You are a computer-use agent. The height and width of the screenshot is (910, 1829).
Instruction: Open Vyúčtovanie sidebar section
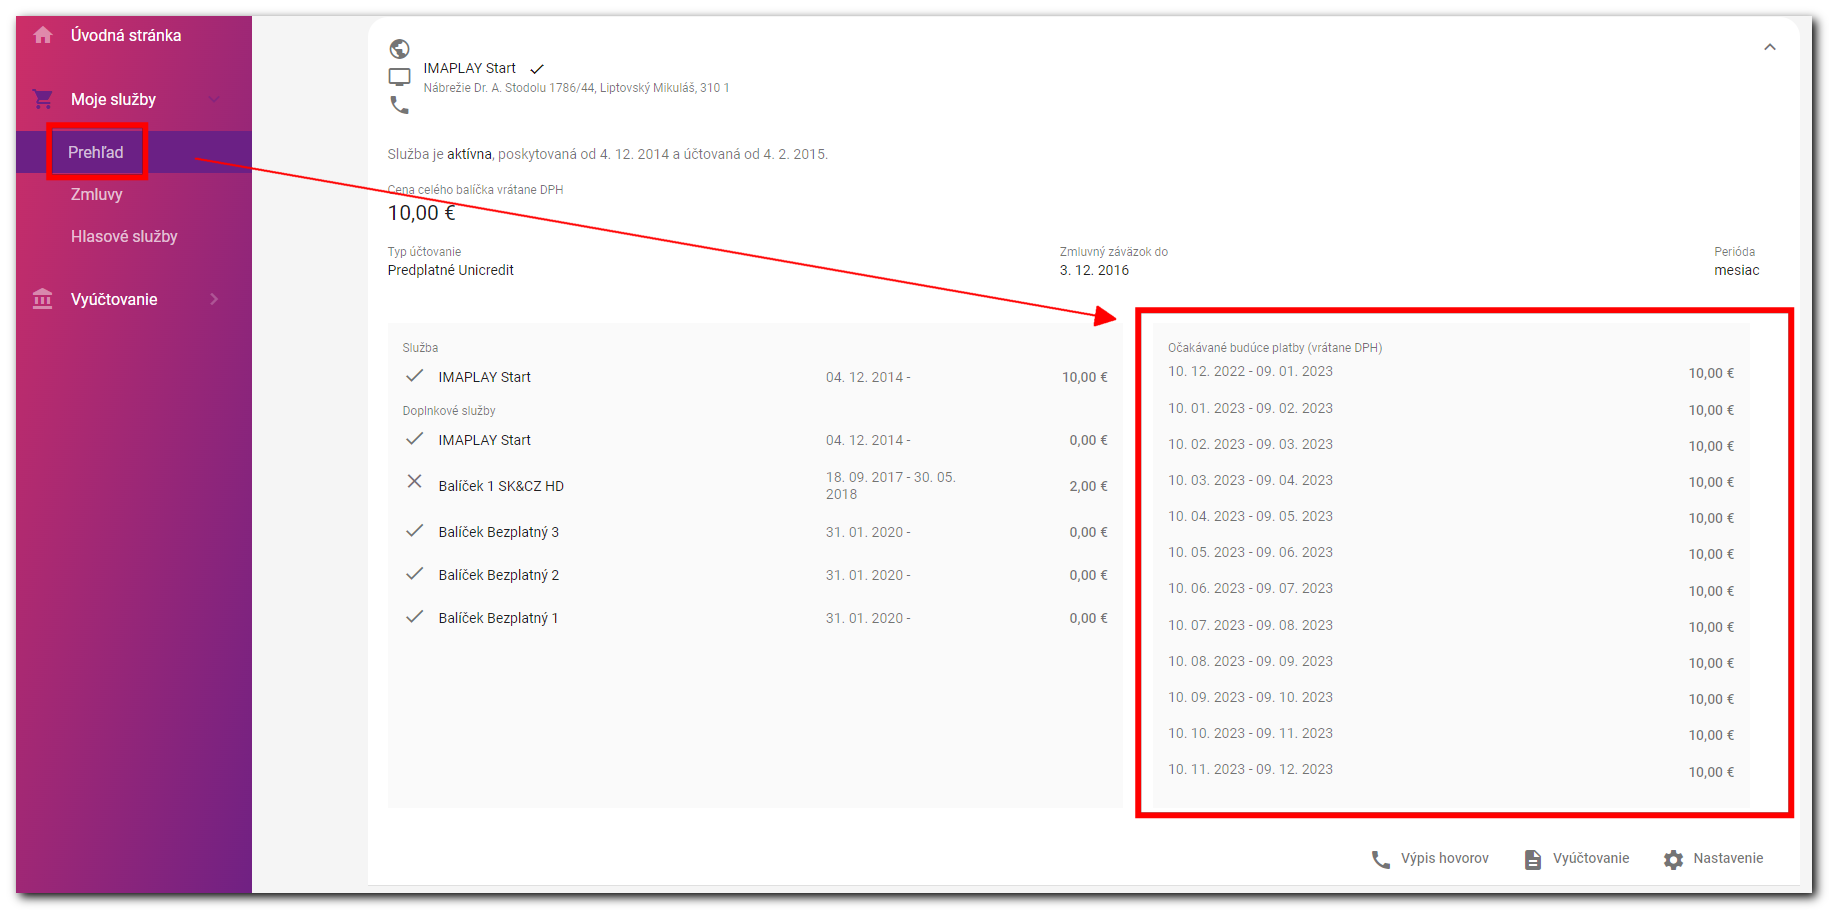click(x=114, y=299)
